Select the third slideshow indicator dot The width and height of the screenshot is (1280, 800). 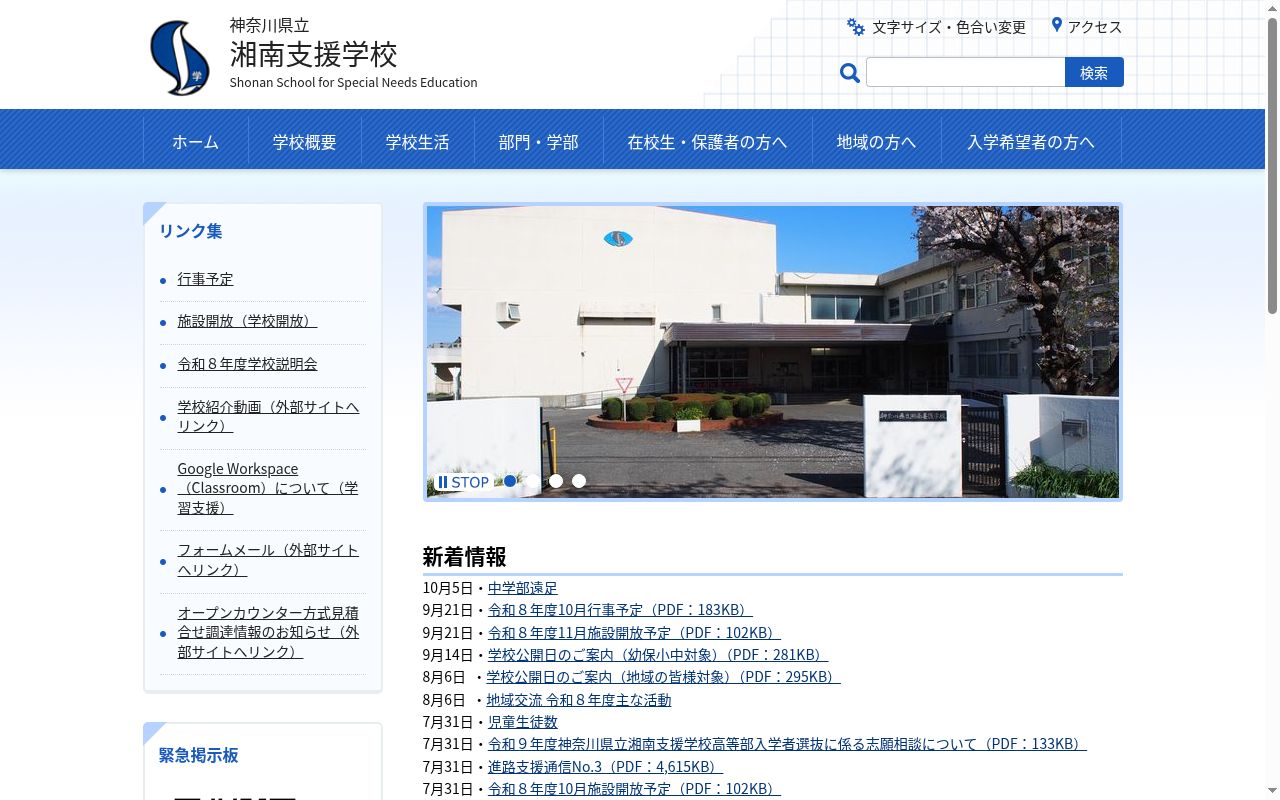[x=556, y=481]
